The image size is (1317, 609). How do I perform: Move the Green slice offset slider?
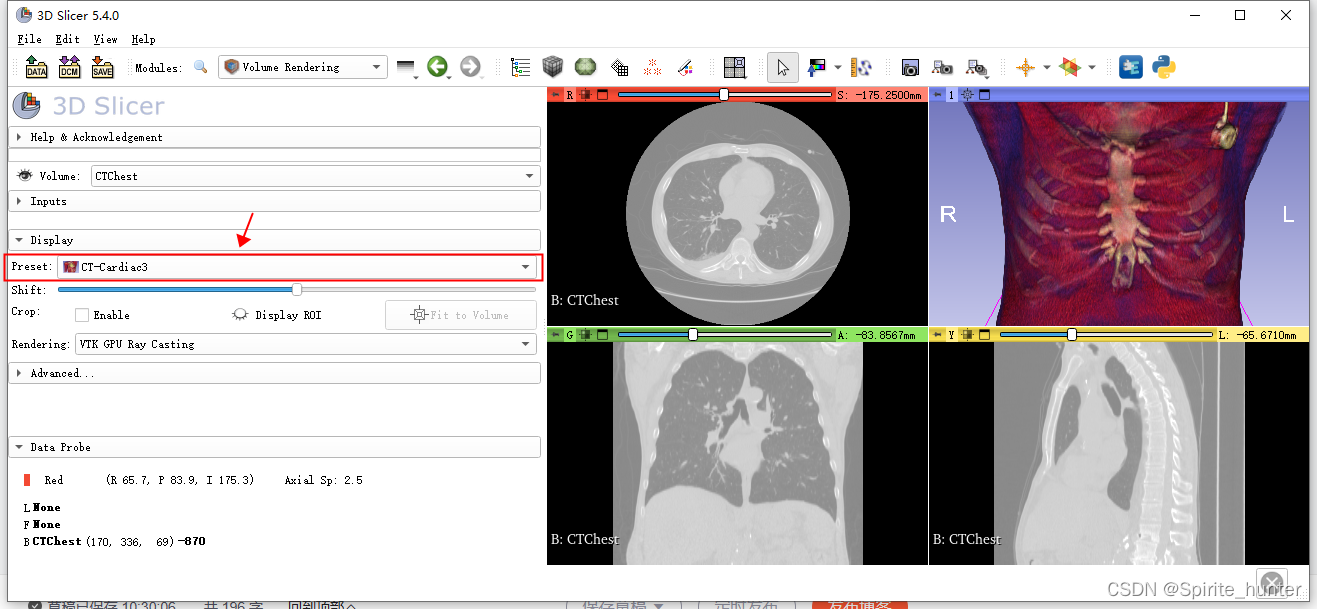[693, 335]
